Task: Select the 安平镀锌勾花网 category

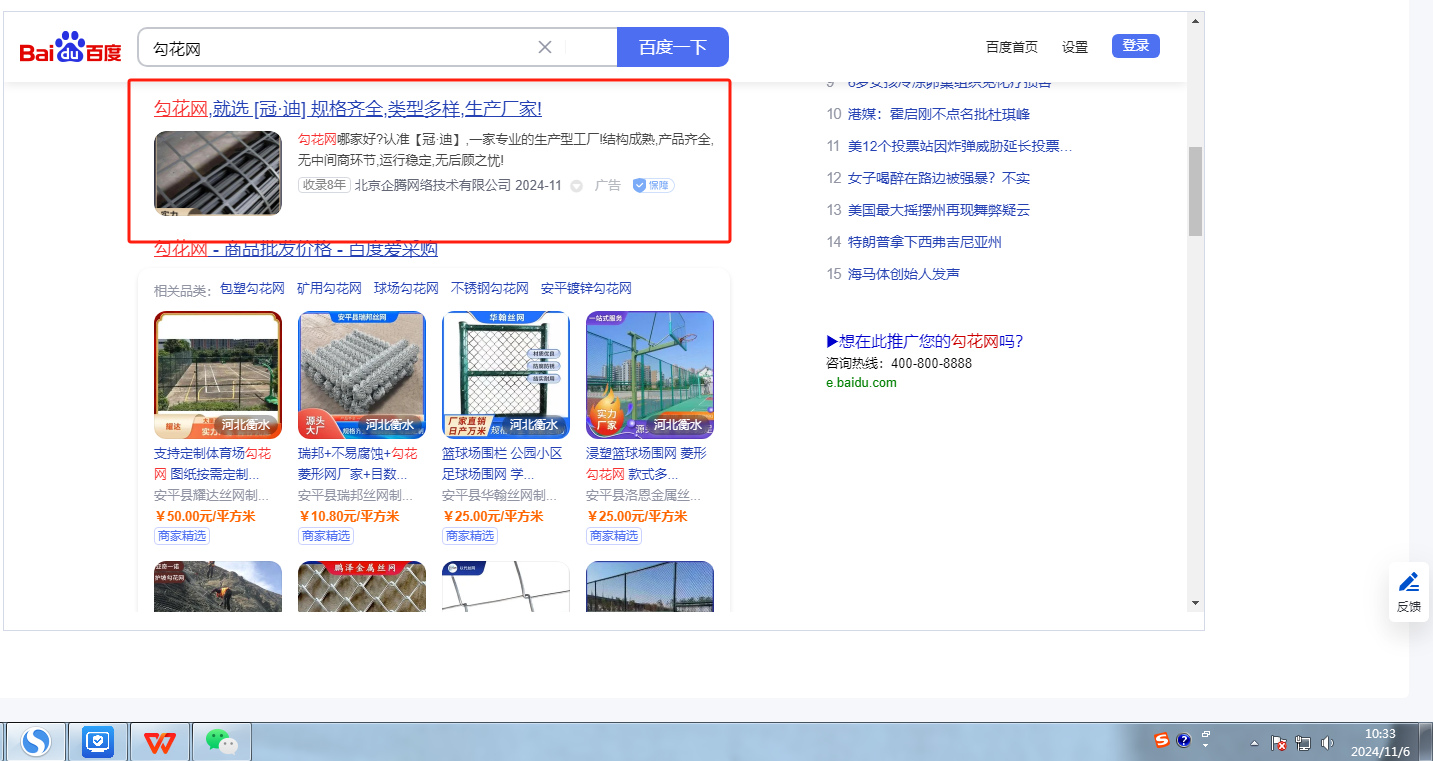Action: click(x=586, y=288)
